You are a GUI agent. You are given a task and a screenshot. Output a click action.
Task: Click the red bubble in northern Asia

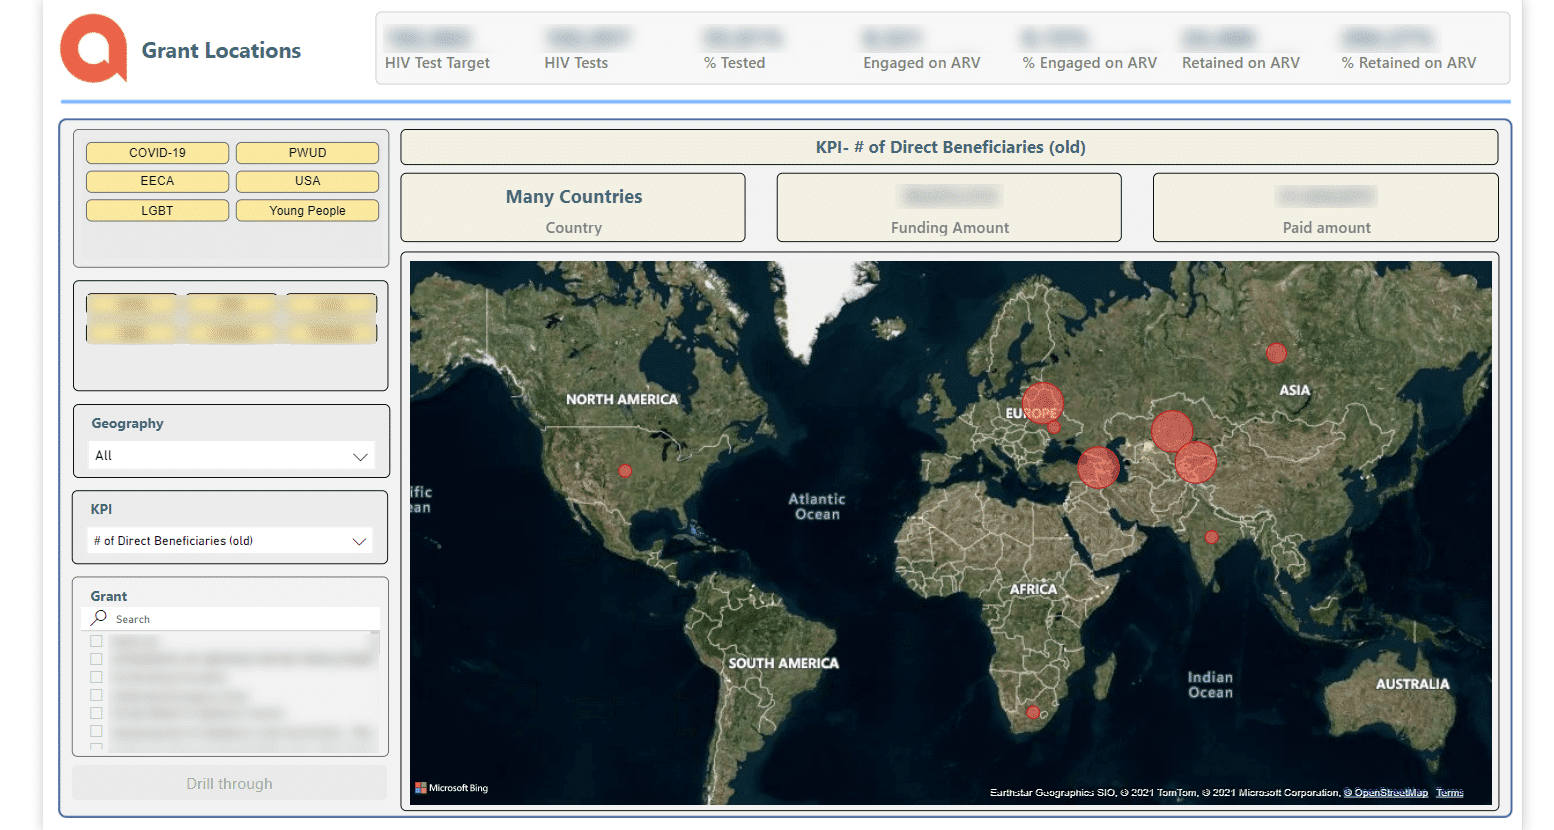(x=1276, y=353)
